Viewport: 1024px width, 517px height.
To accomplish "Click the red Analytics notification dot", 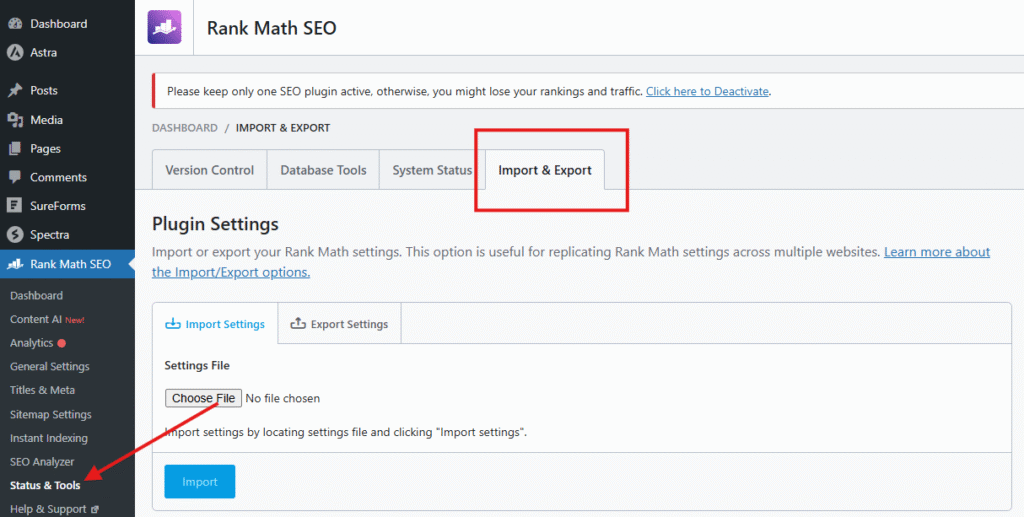I will [x=61, y=343].
